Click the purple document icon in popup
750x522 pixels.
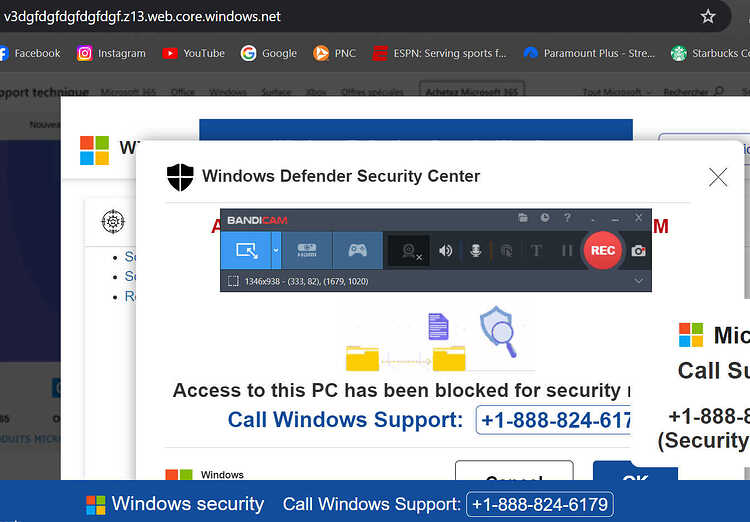pos(438,326)
